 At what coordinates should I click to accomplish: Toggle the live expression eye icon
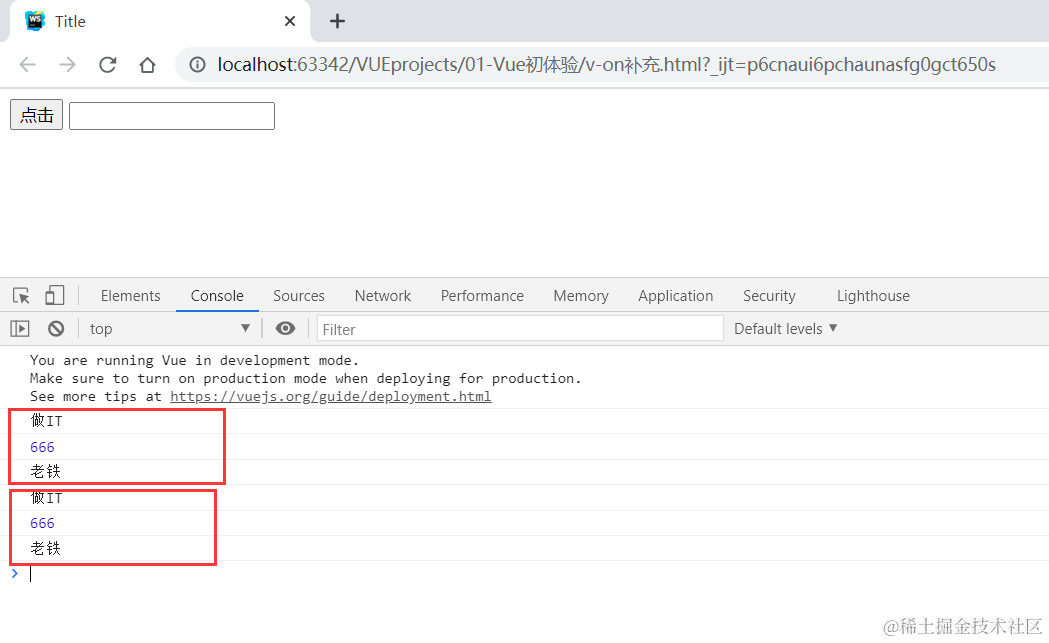pyautogui.click(x=286, y=329)
